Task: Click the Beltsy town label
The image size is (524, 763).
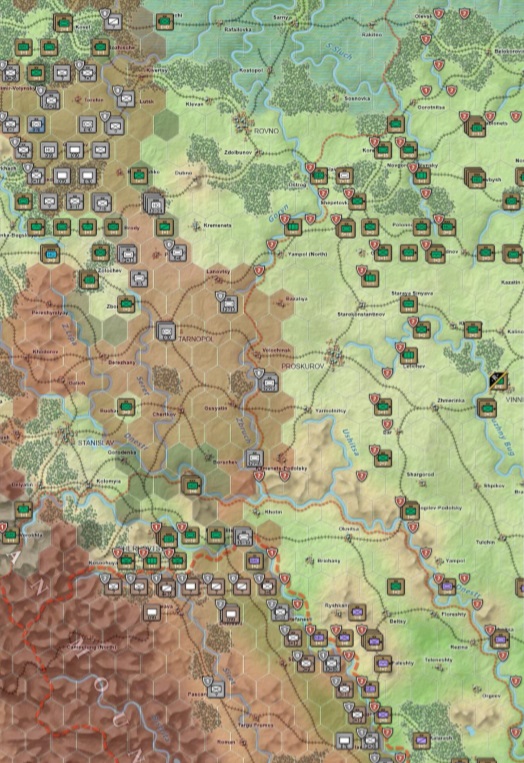Action: point(398,621)
